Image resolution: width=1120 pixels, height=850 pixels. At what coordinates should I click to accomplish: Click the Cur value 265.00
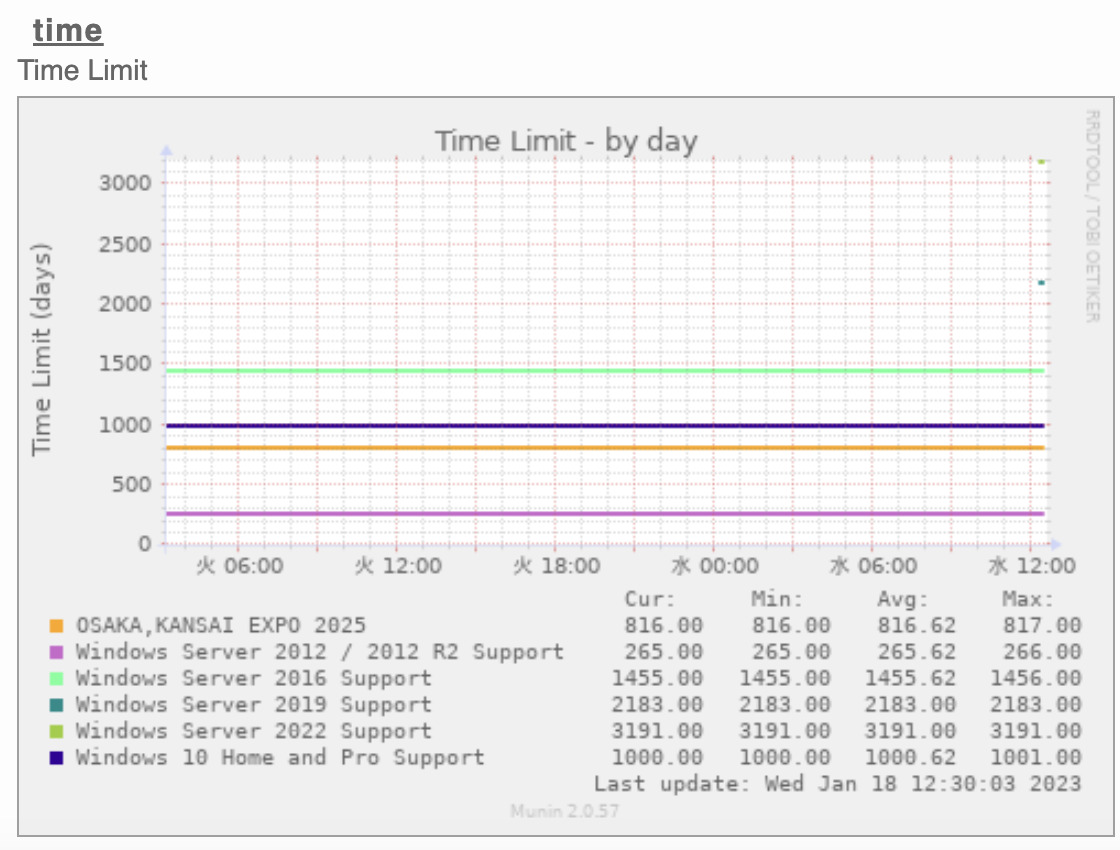click(664, 652)
